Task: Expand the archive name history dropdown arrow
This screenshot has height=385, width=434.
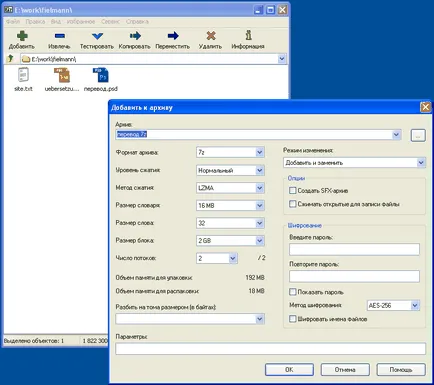Action: [396, 135]
